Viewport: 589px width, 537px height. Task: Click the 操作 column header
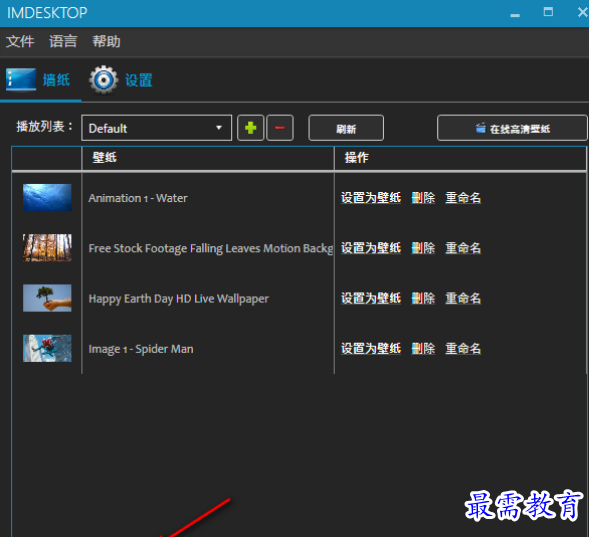(460, 158)
